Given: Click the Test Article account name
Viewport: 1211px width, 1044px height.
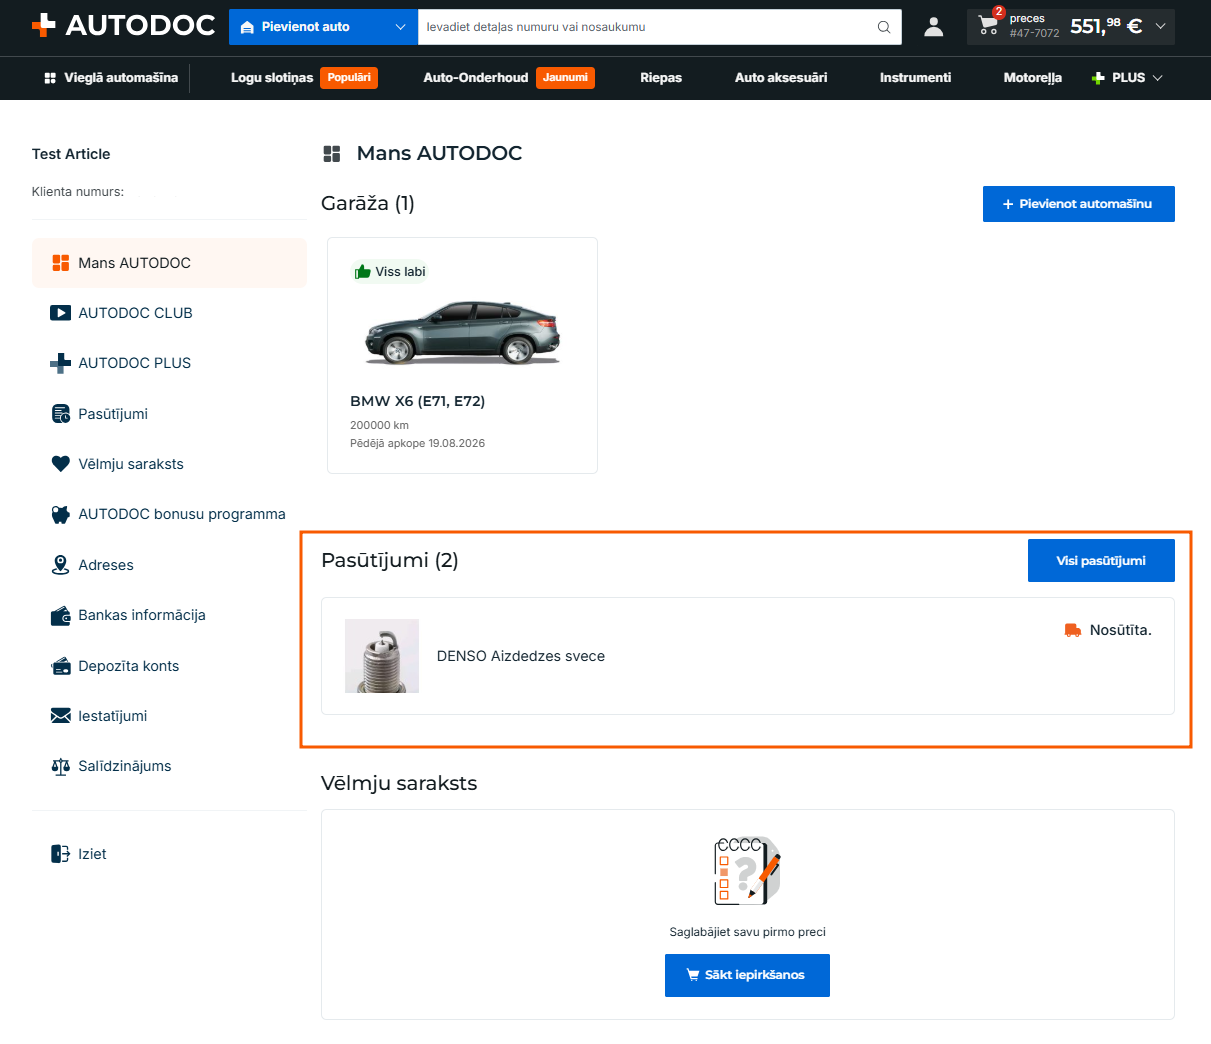Looking at the screenshot, I should pyautogui.click(x=71, y=154).
